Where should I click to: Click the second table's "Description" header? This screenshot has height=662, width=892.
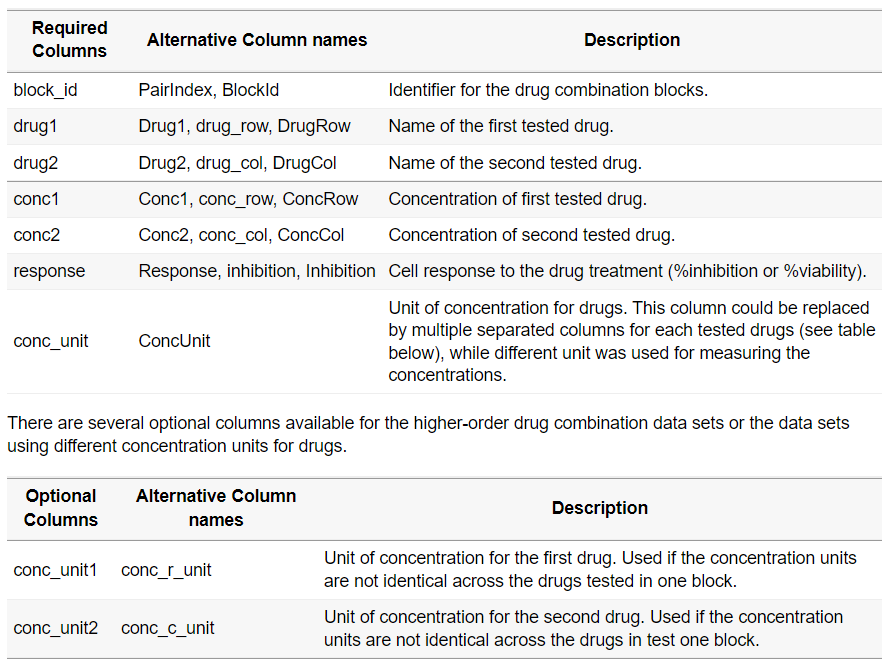point(600,507)
